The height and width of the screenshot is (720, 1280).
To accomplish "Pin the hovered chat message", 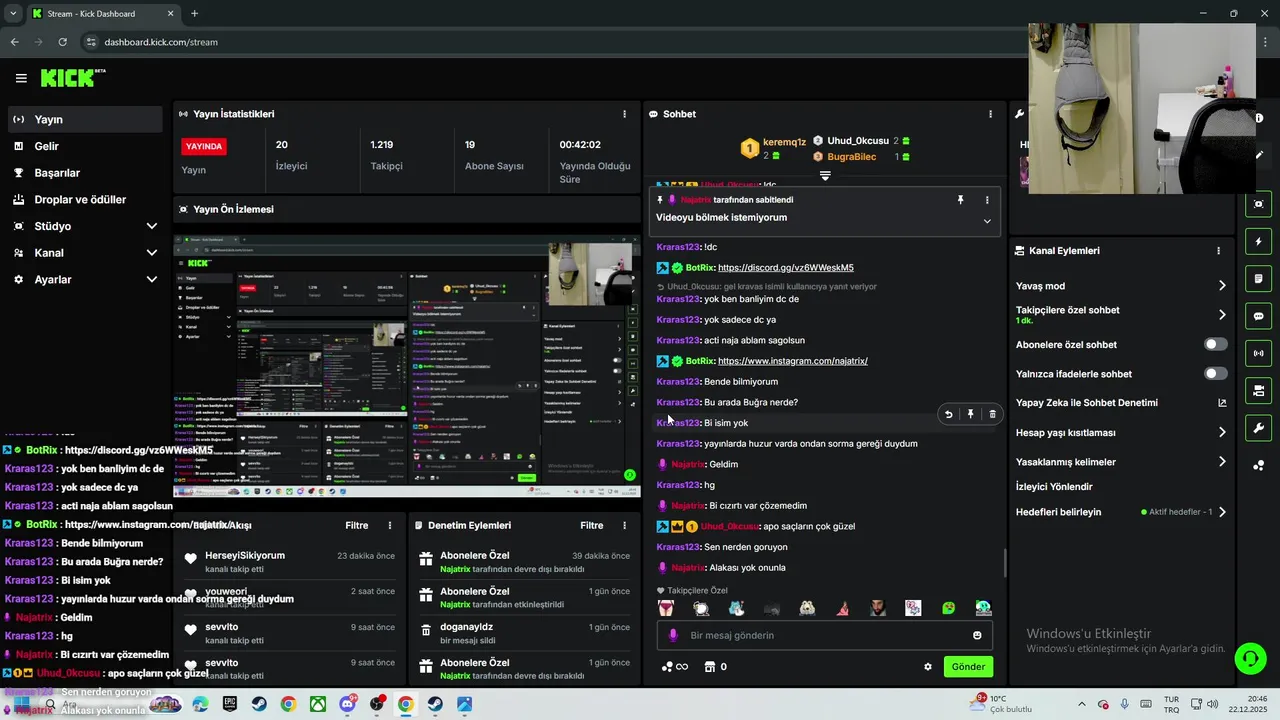I will [970, 414].
